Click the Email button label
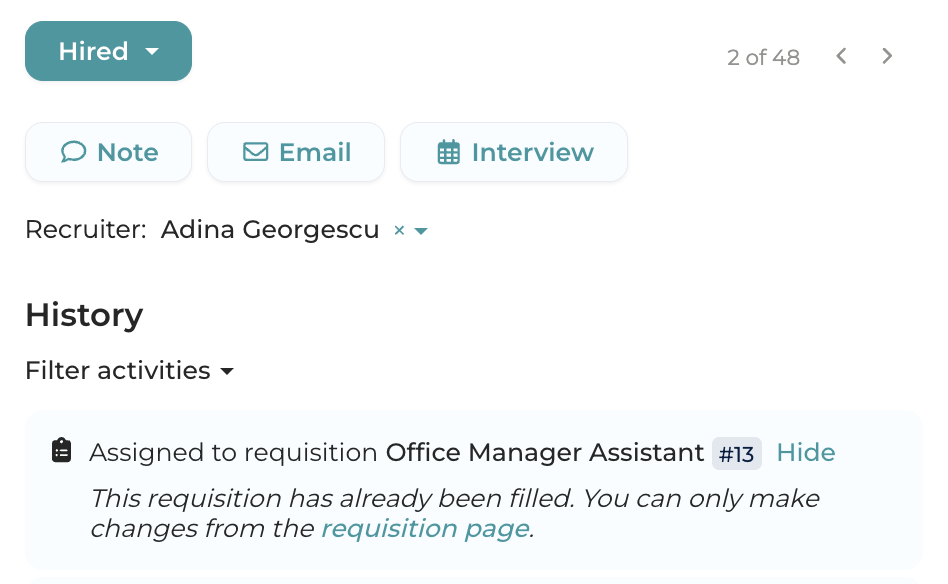This screenshot has width=948, height=584. [x=315, y=152]
